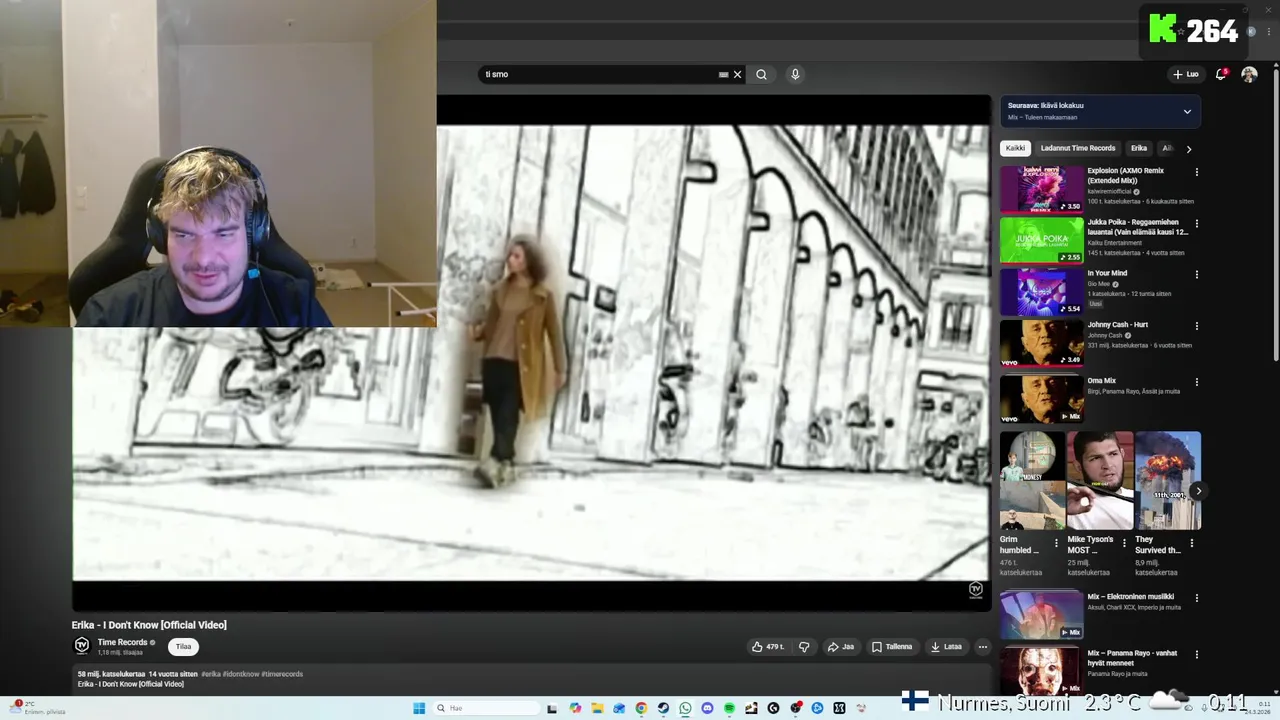Open In Your Mind thumbnail
This screenshot has height=720, width=1280.
tap(1041, 292)
